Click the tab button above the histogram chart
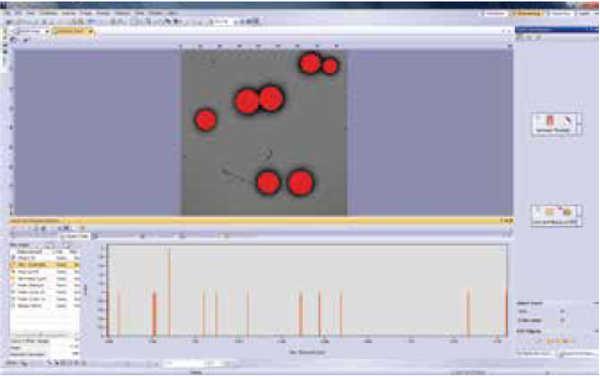The height and width of the screenshot is (378, 600). [74, 236]
